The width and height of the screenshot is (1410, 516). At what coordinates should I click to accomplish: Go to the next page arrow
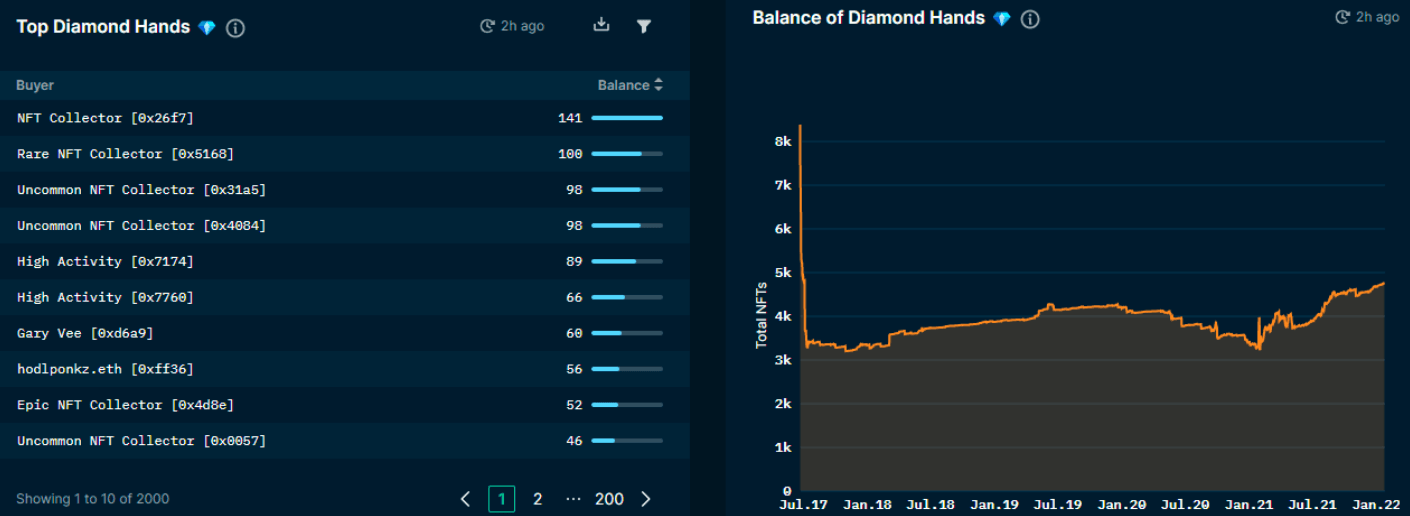click(646, 498)
